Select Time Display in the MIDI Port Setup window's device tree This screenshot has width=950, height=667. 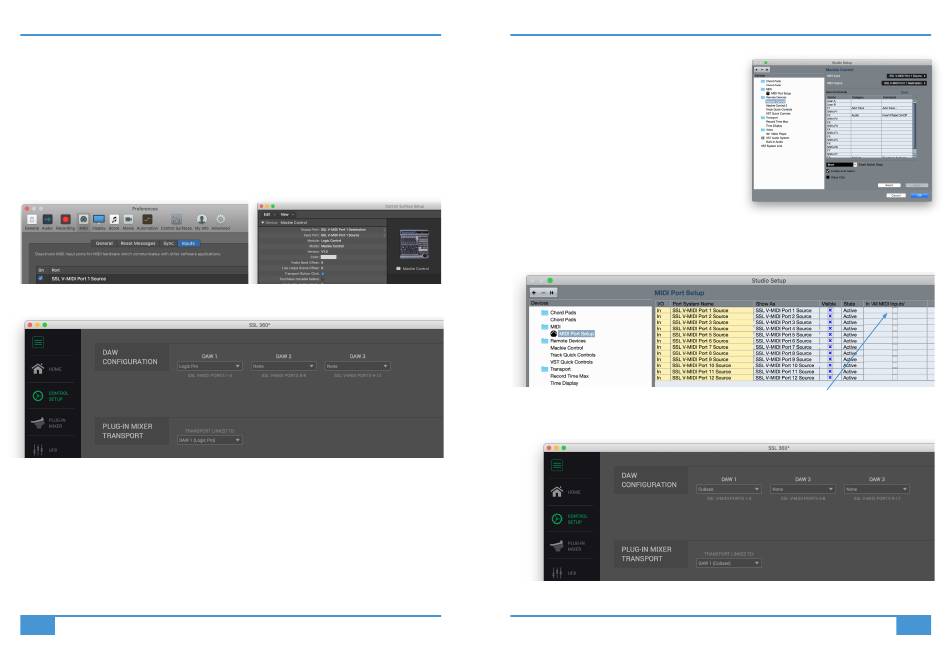pyautogui.click(x=564, y=383)
